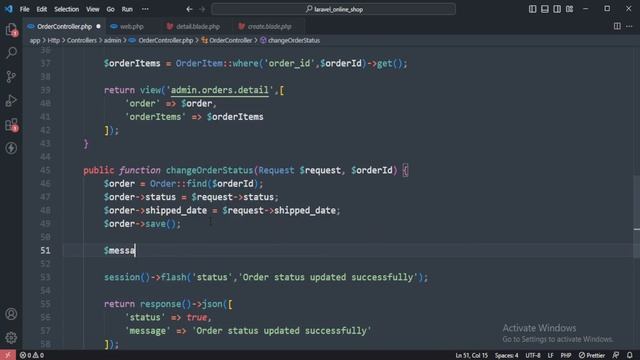Split the editor to the right
The height and width of the screenshot is (360, 640).
click(x=617, y=27)
